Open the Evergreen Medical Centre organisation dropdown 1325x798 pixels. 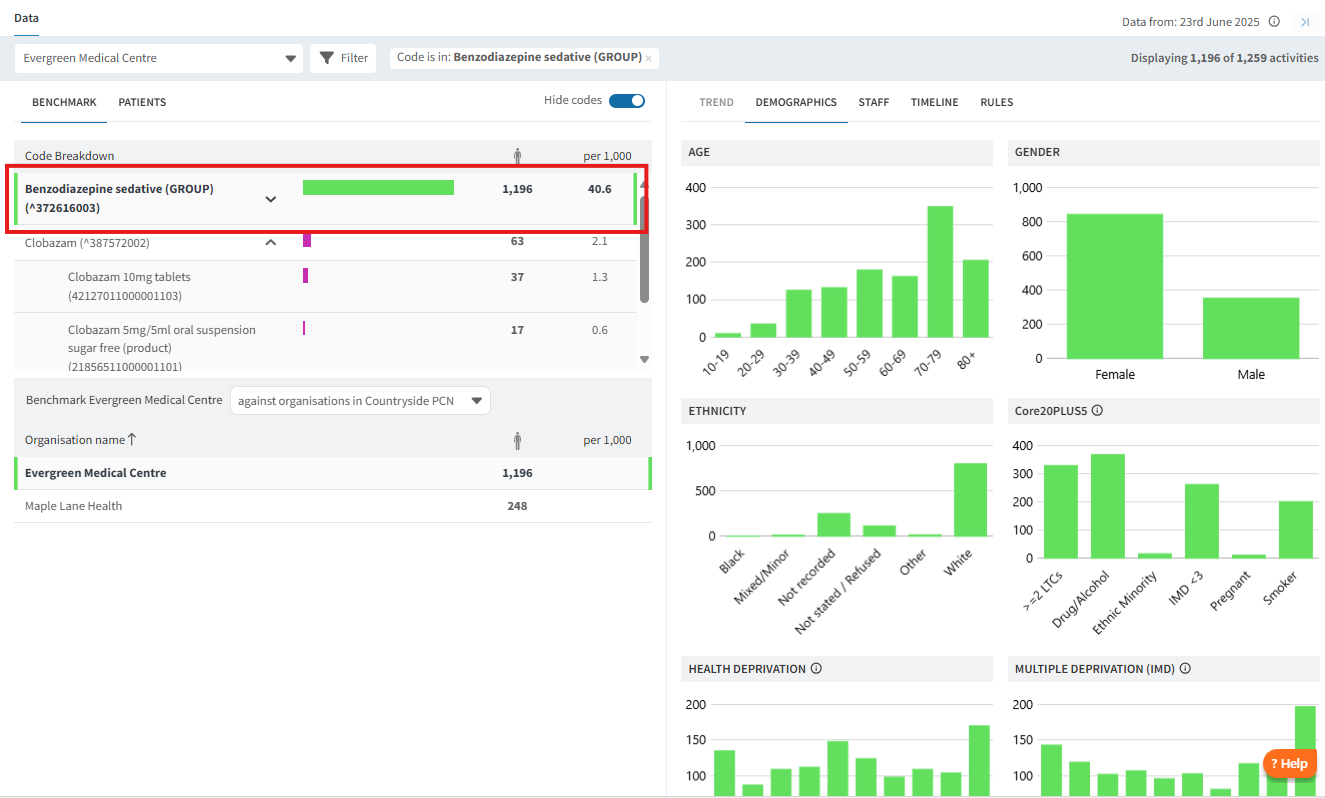tap(159, 58)
